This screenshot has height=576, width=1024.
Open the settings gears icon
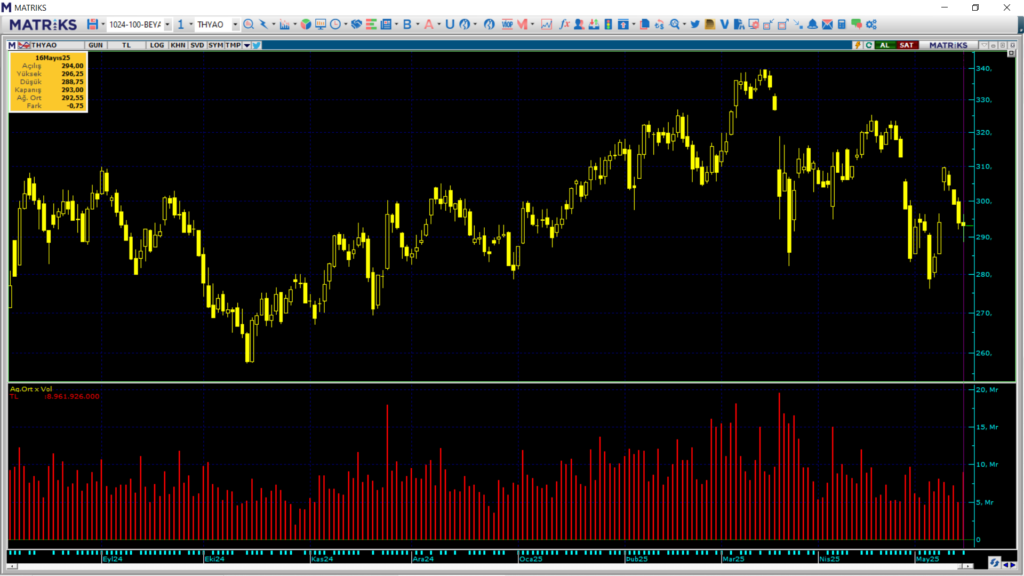point(871,24)
